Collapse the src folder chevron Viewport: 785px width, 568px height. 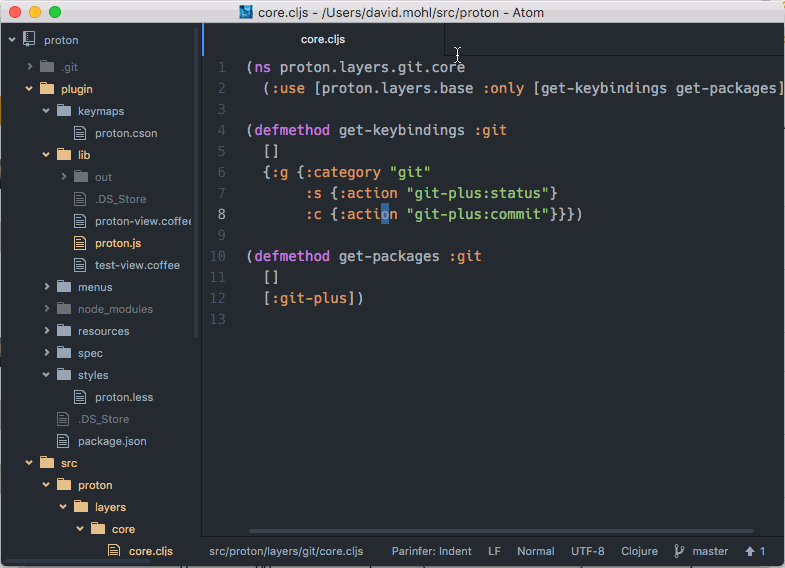pyautogui.click(x=29, y=463)
